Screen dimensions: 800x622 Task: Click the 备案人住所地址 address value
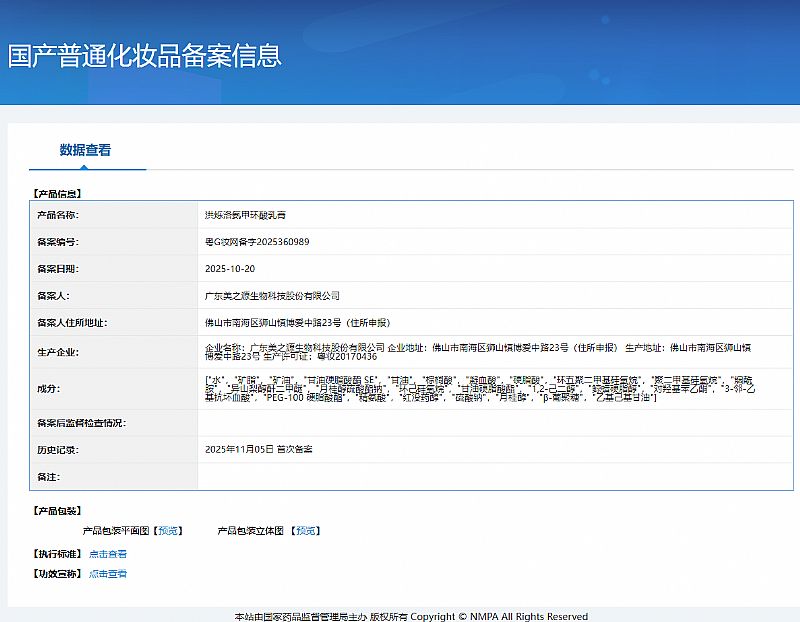tap(297, 323)
